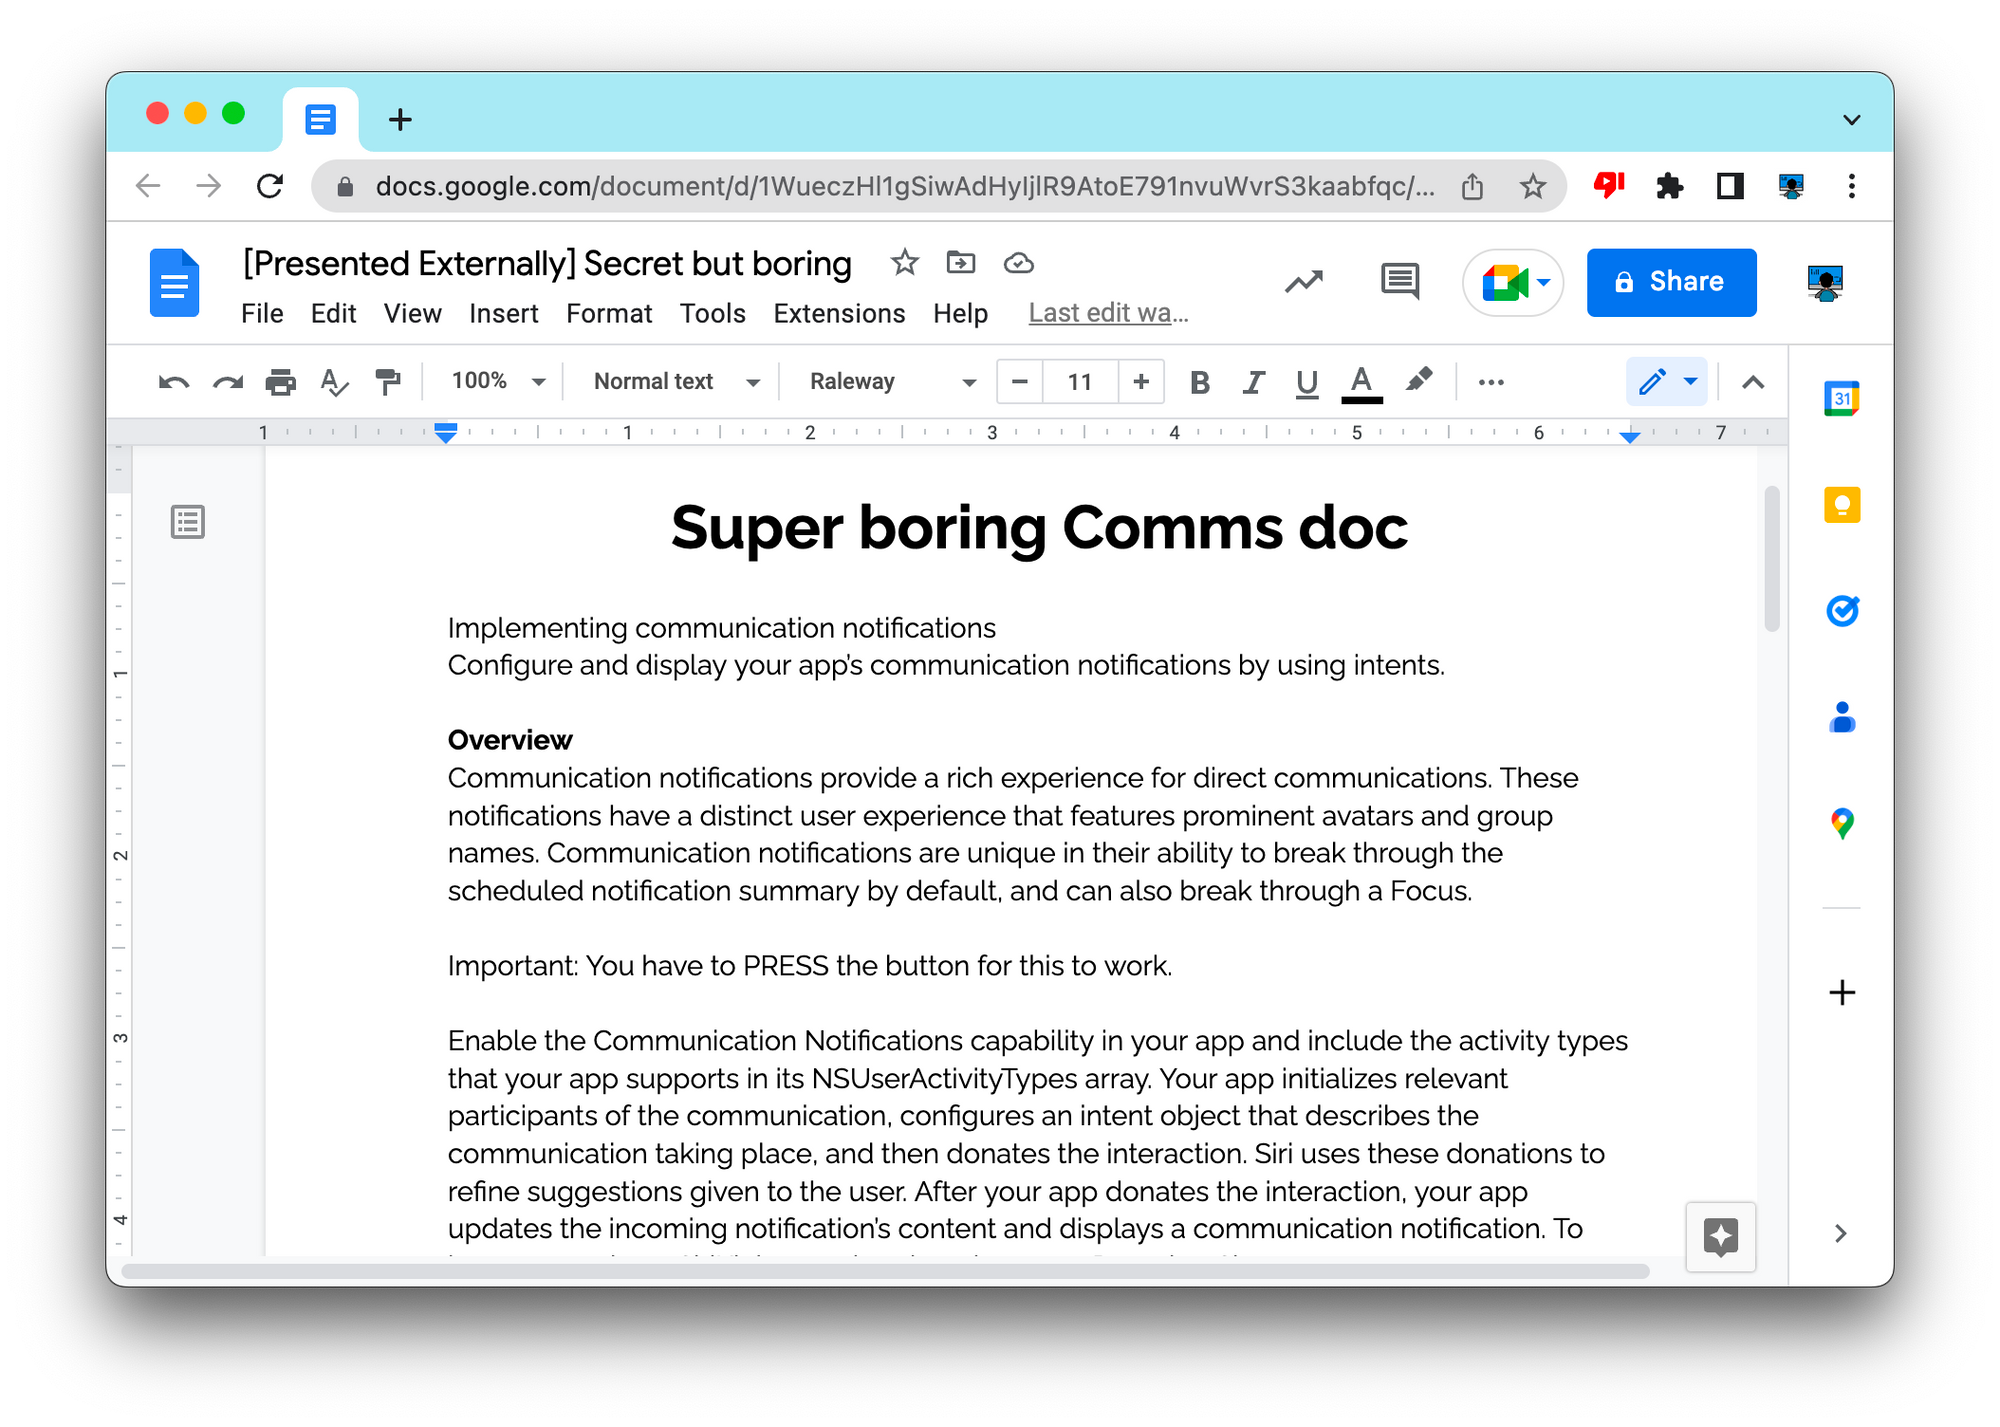Open Google Keep in side panel
The width and height of the screenshot is (2000, 1427).
1841,505
